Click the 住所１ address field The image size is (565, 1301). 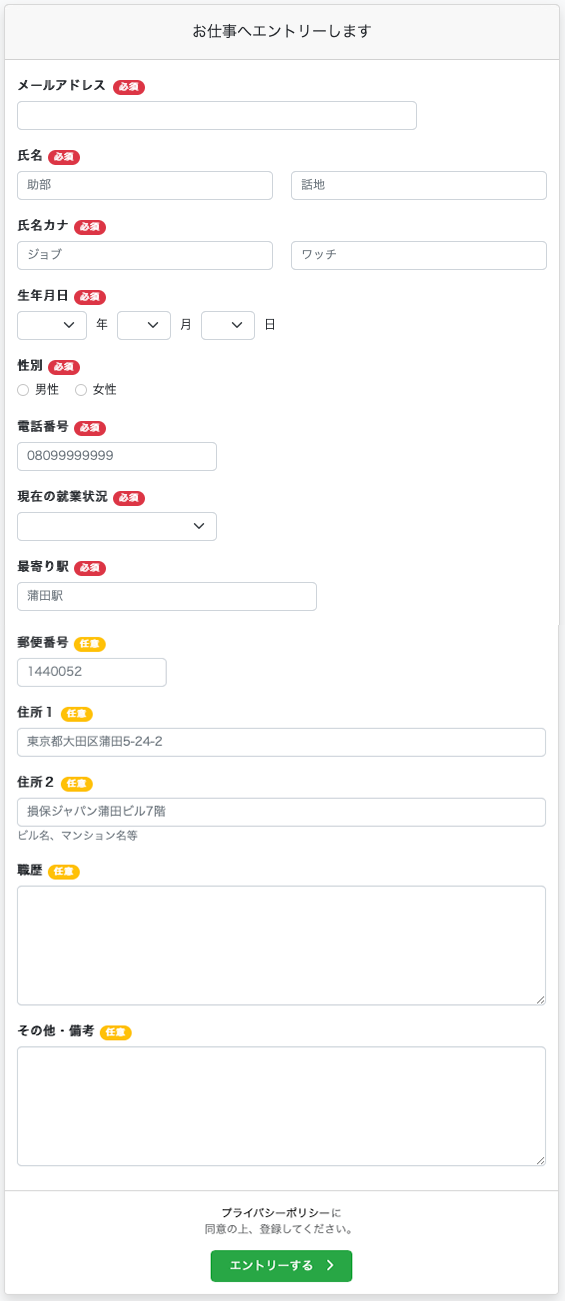point(281,742)
